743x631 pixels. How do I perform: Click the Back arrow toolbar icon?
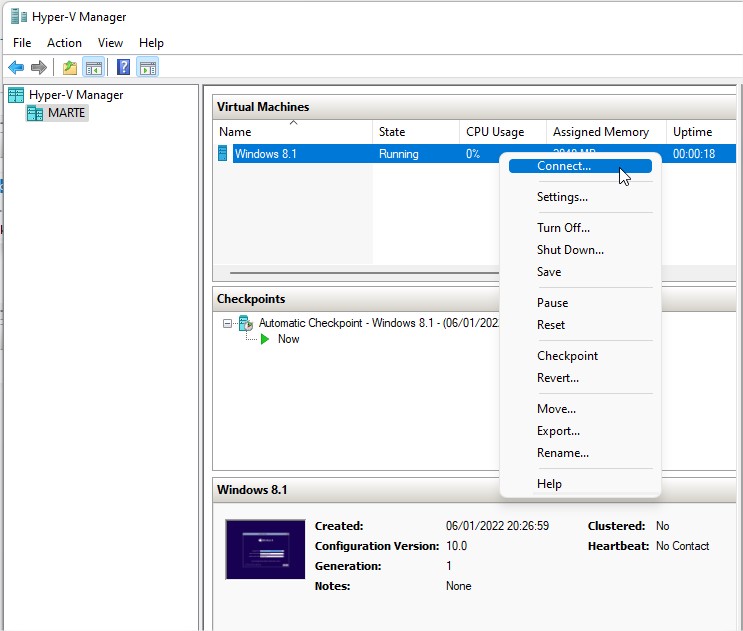[x=16, y=67]
